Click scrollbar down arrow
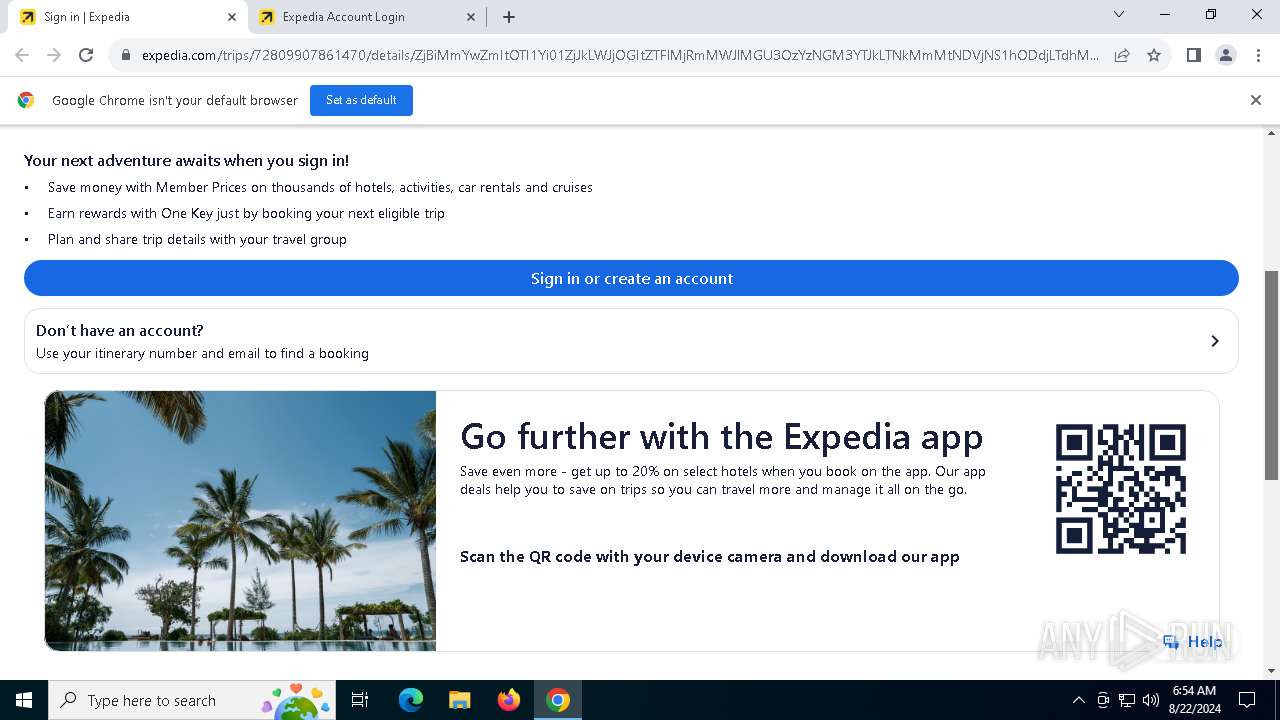This screenshot has width=1280, height=720. pos(1272,671)
